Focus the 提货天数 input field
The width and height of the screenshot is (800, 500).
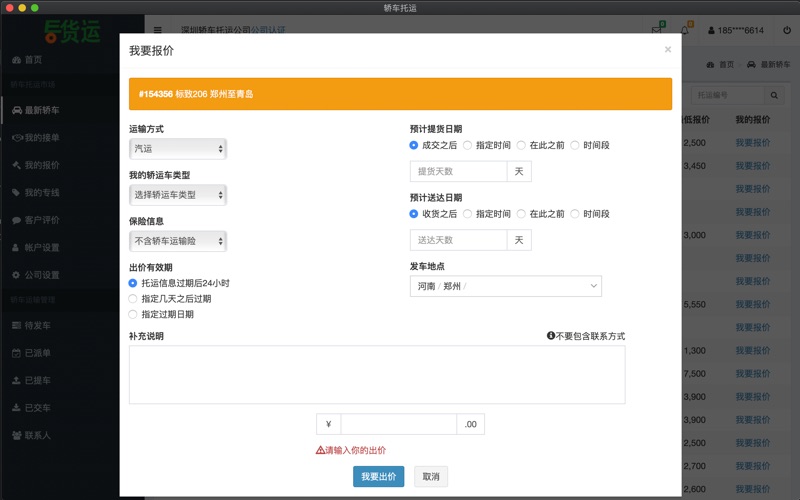click(458, 171)
